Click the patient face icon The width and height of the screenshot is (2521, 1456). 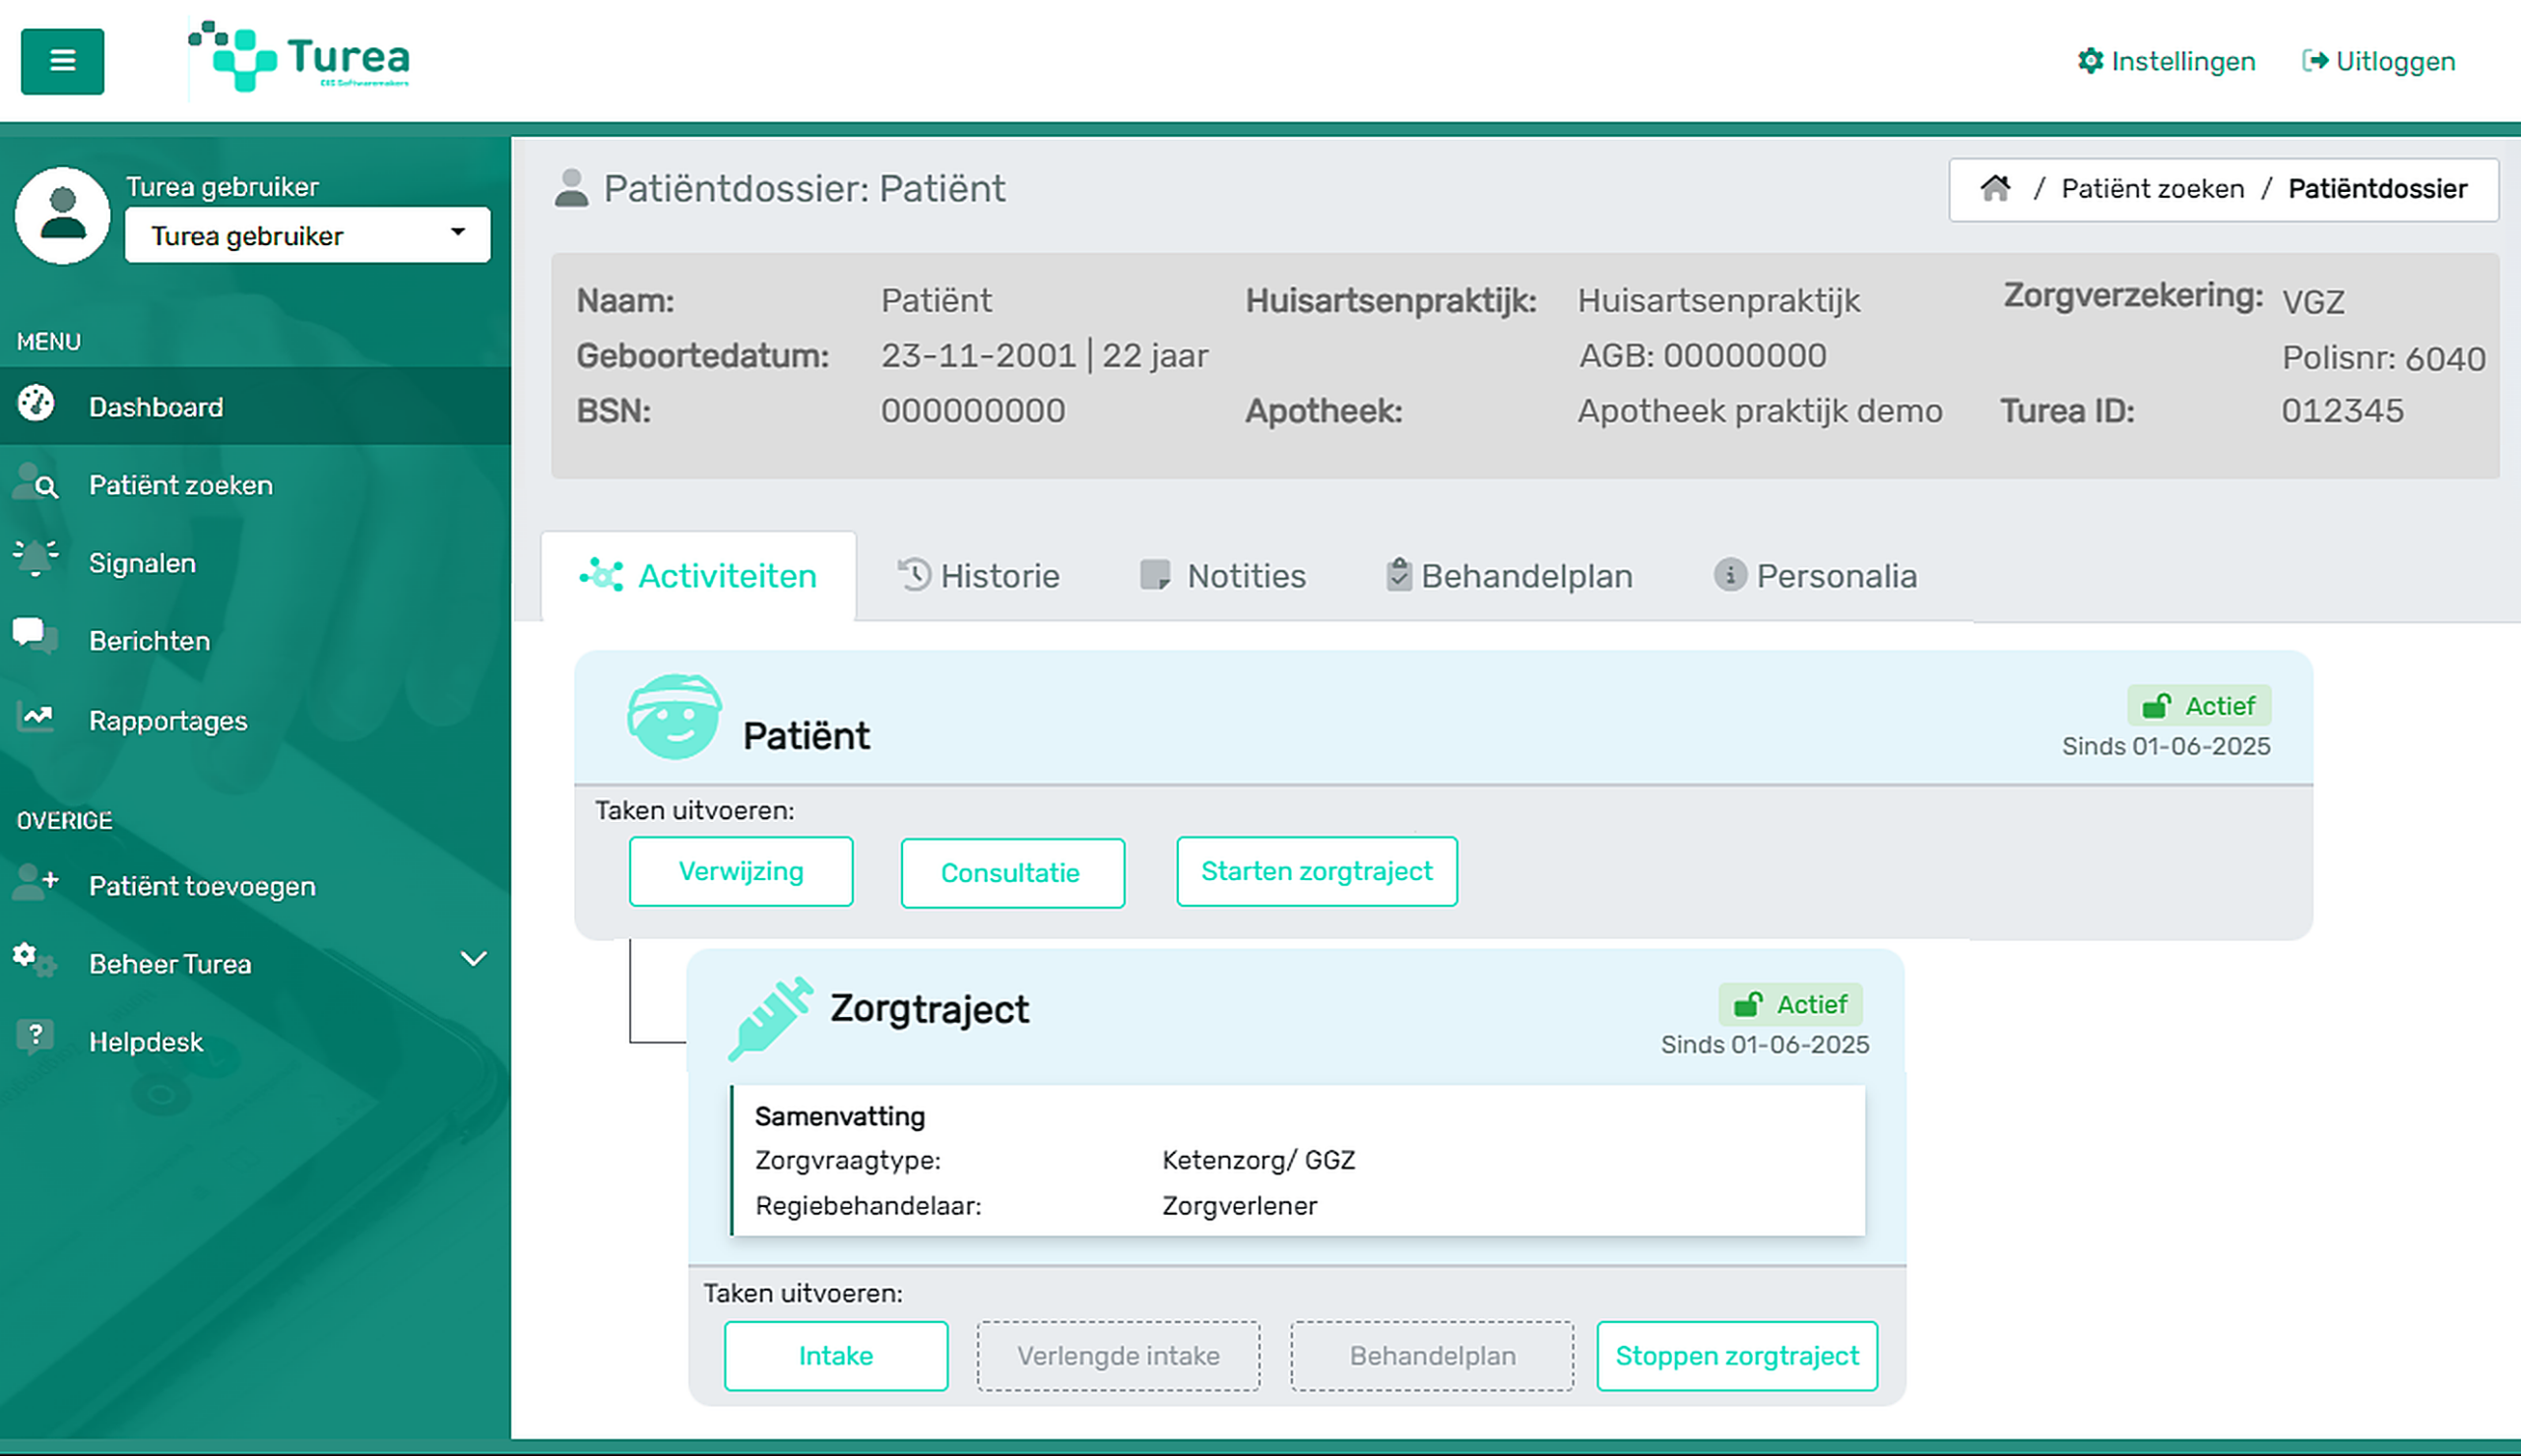[673, 716]
